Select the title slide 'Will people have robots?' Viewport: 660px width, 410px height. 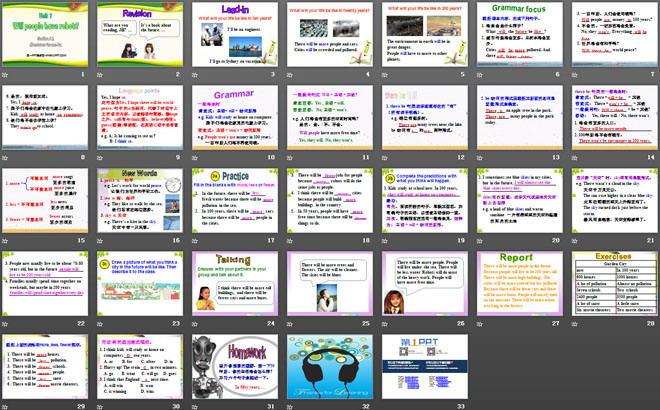[45, 35]
